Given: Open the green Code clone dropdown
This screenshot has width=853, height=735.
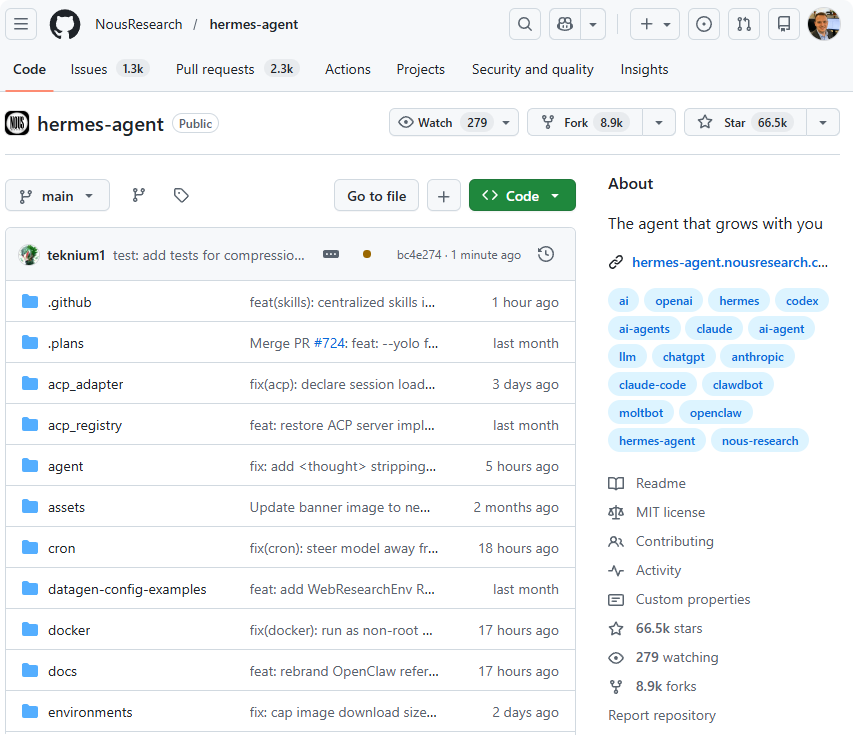Looking at the screenshot, I should click(x=522, y=195).
